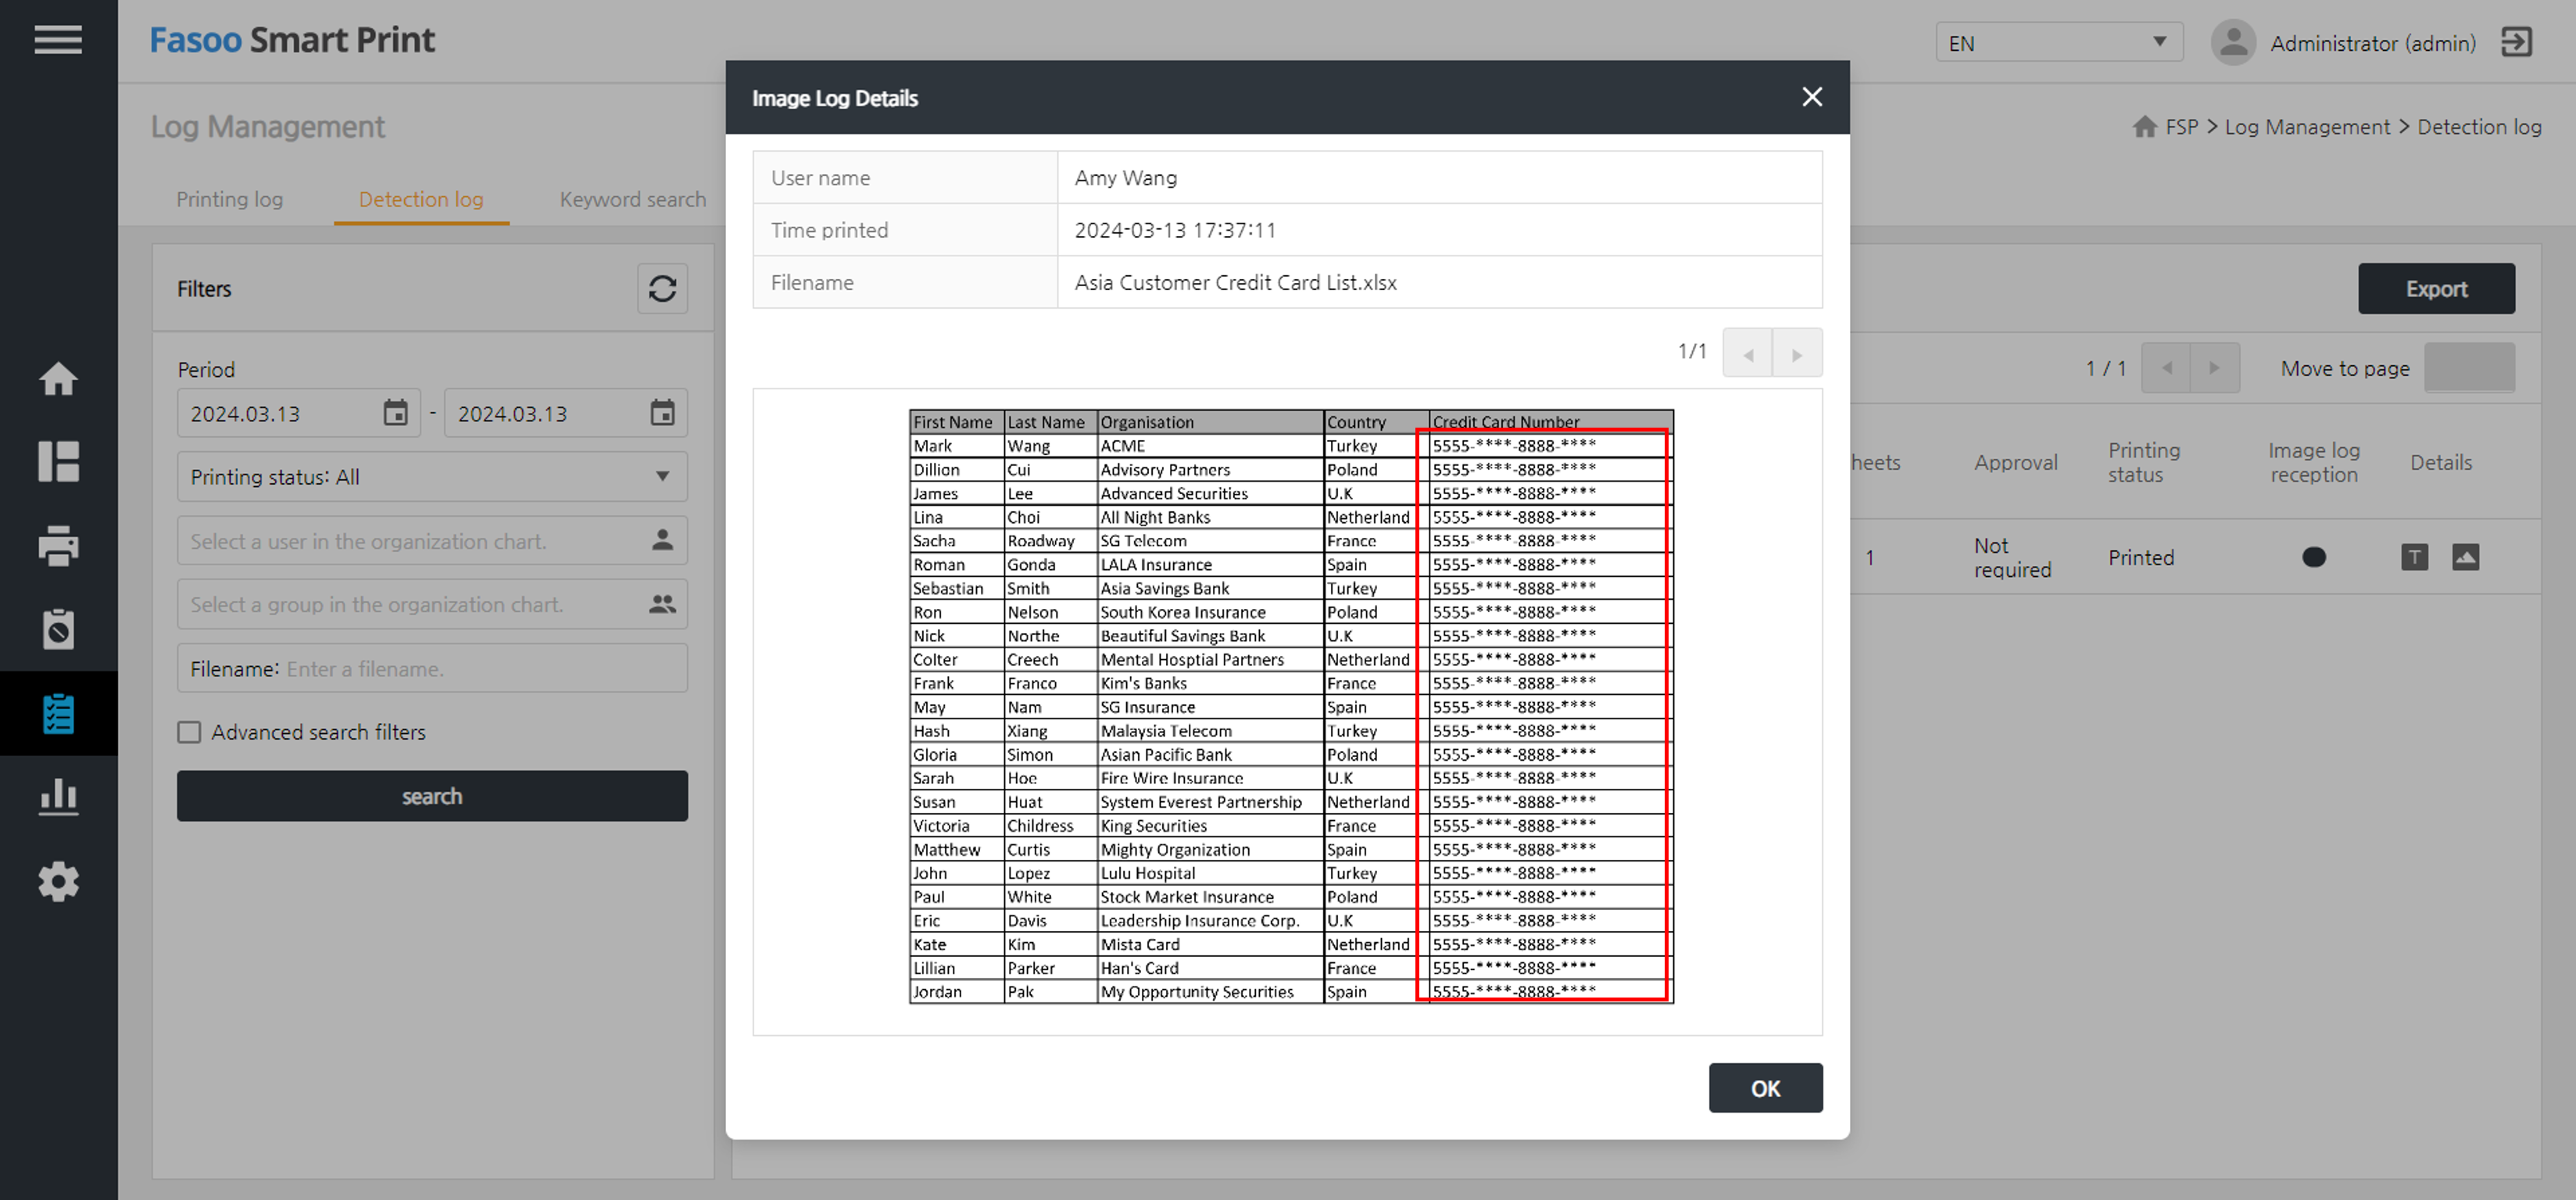This screenshot has width=2576, height=1200.
Task: Open the EN language selector
Action: click(x=2058, y=42)
